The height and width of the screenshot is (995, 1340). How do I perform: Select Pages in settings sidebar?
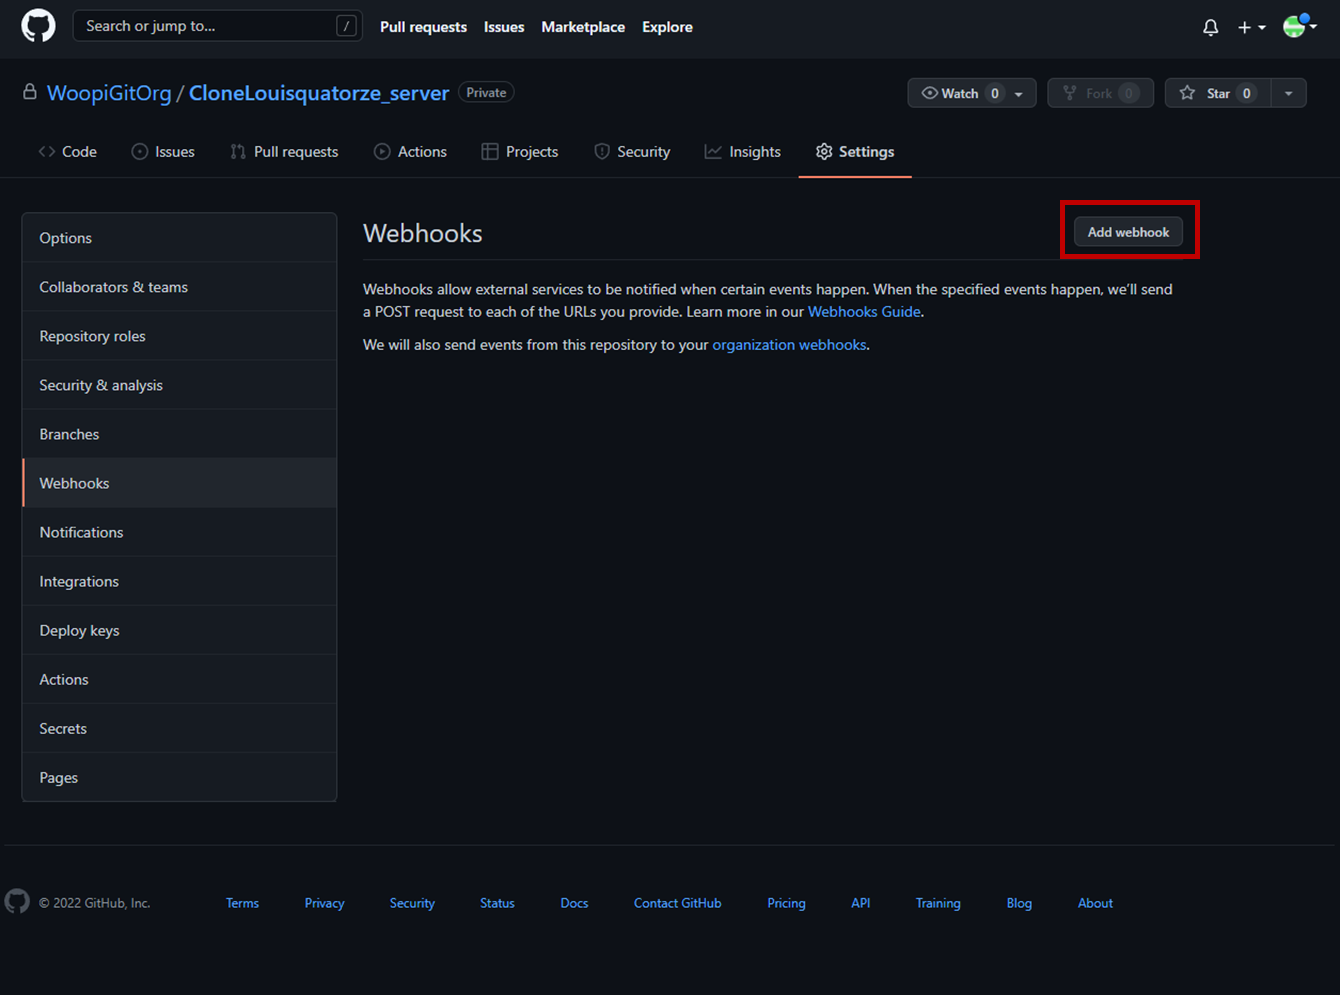(179, 777)
